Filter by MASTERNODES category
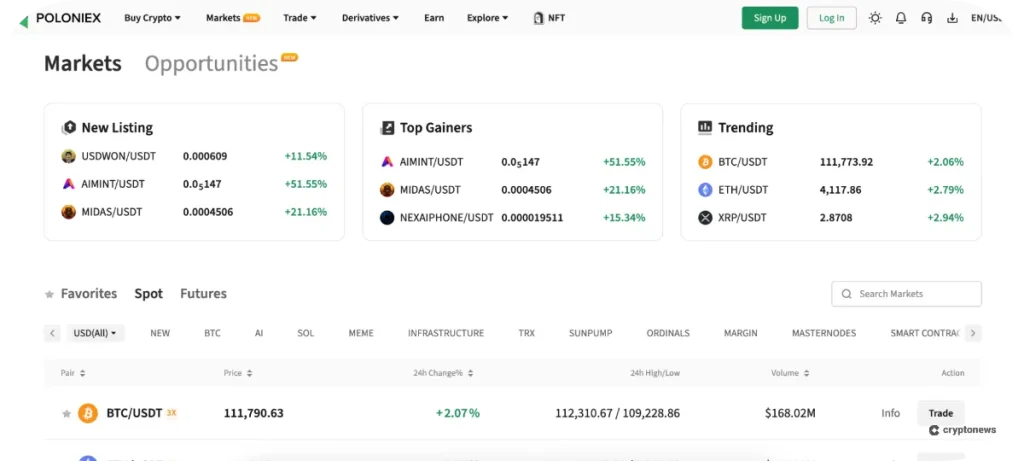 (x=824, y=333)
